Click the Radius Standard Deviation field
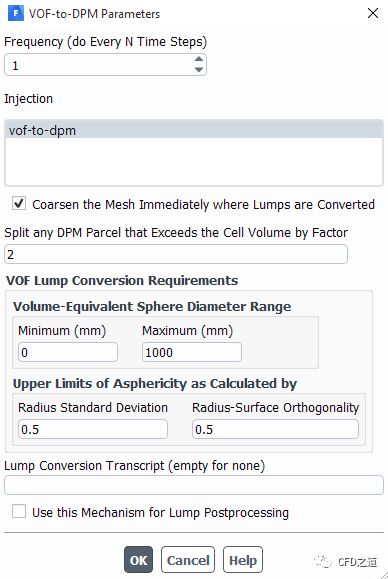388x579 pixels. (x=93, y=429)
